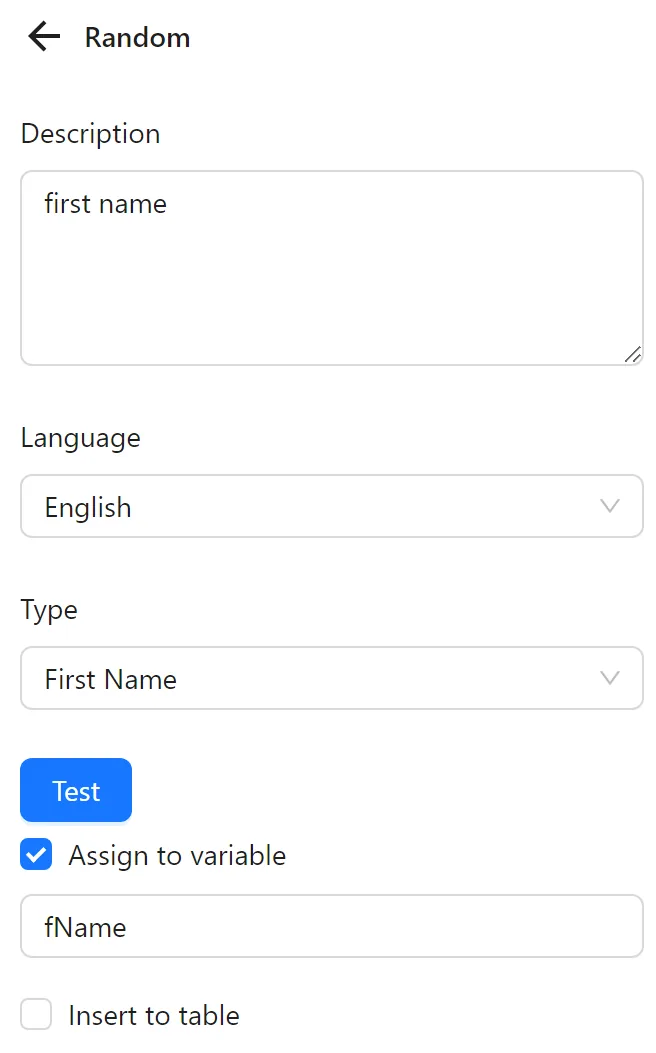Open the First Name type selector
Viewport: 656px width, 1053px height.
tap(330, 678)
